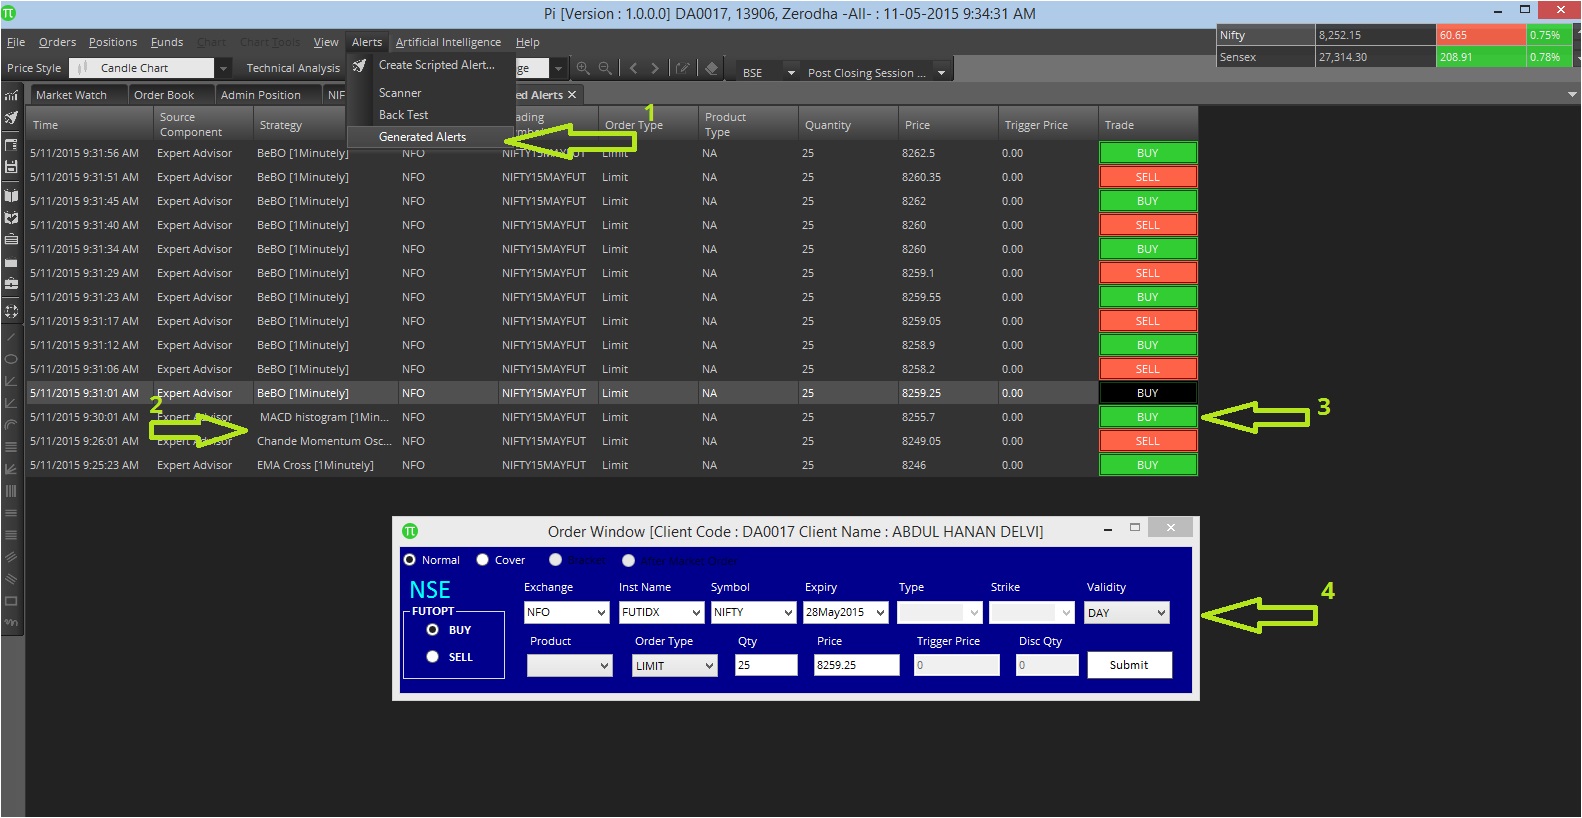Click the zoom in magnifier toolbar icon

pyautogui.click(x=582, y=68)
